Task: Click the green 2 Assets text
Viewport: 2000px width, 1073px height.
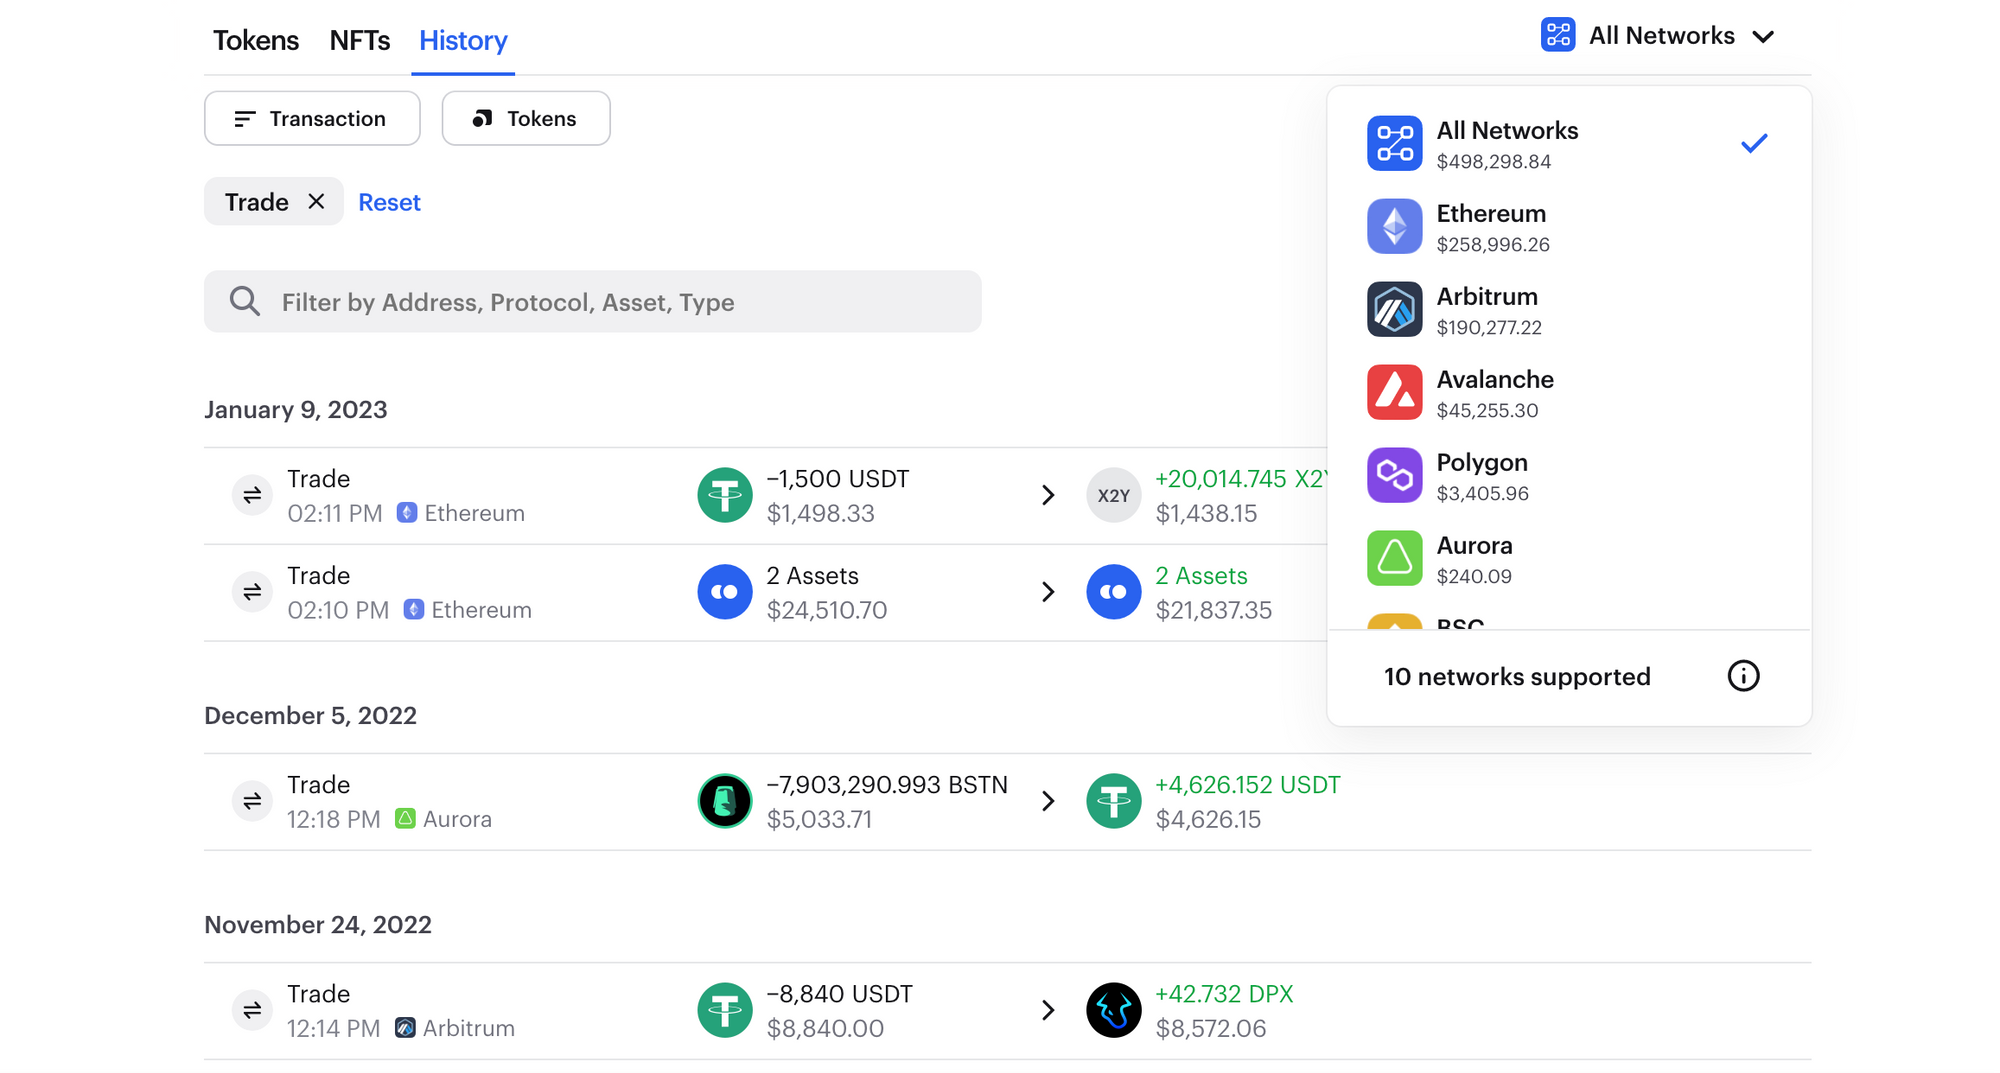Action: [1201, 576]
